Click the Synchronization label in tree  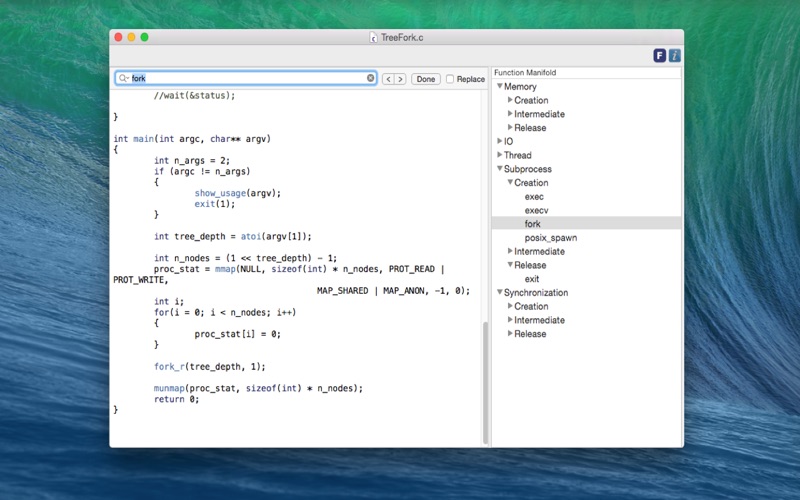pyautogui.click(x=536, y=293)
